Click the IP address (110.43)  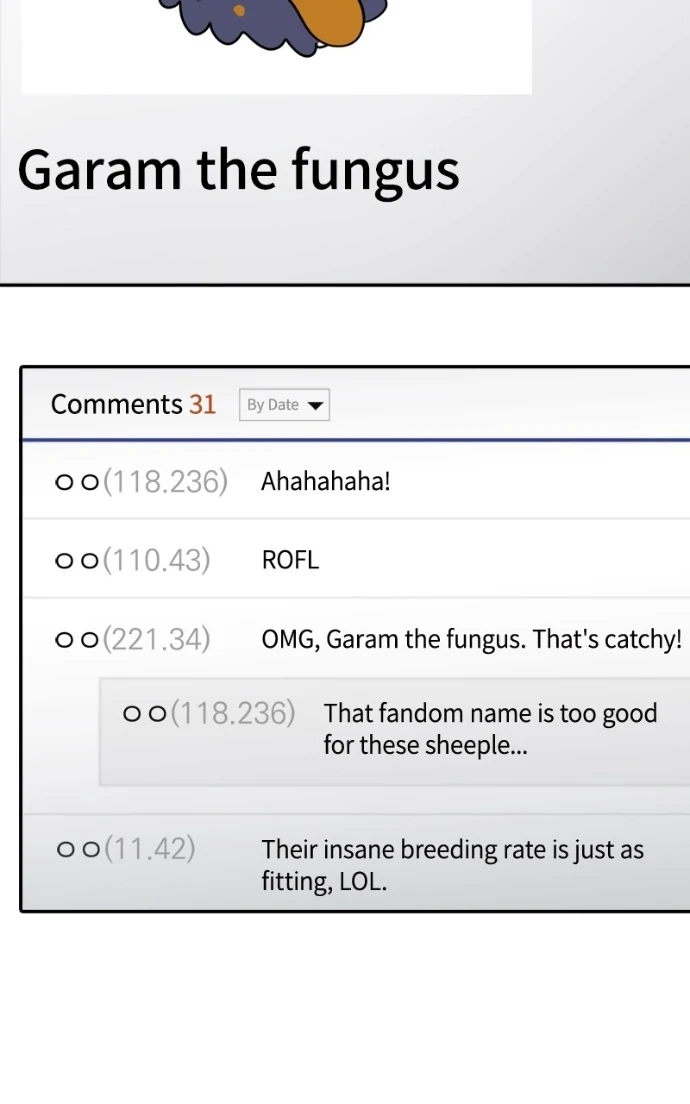click(157, 560)
